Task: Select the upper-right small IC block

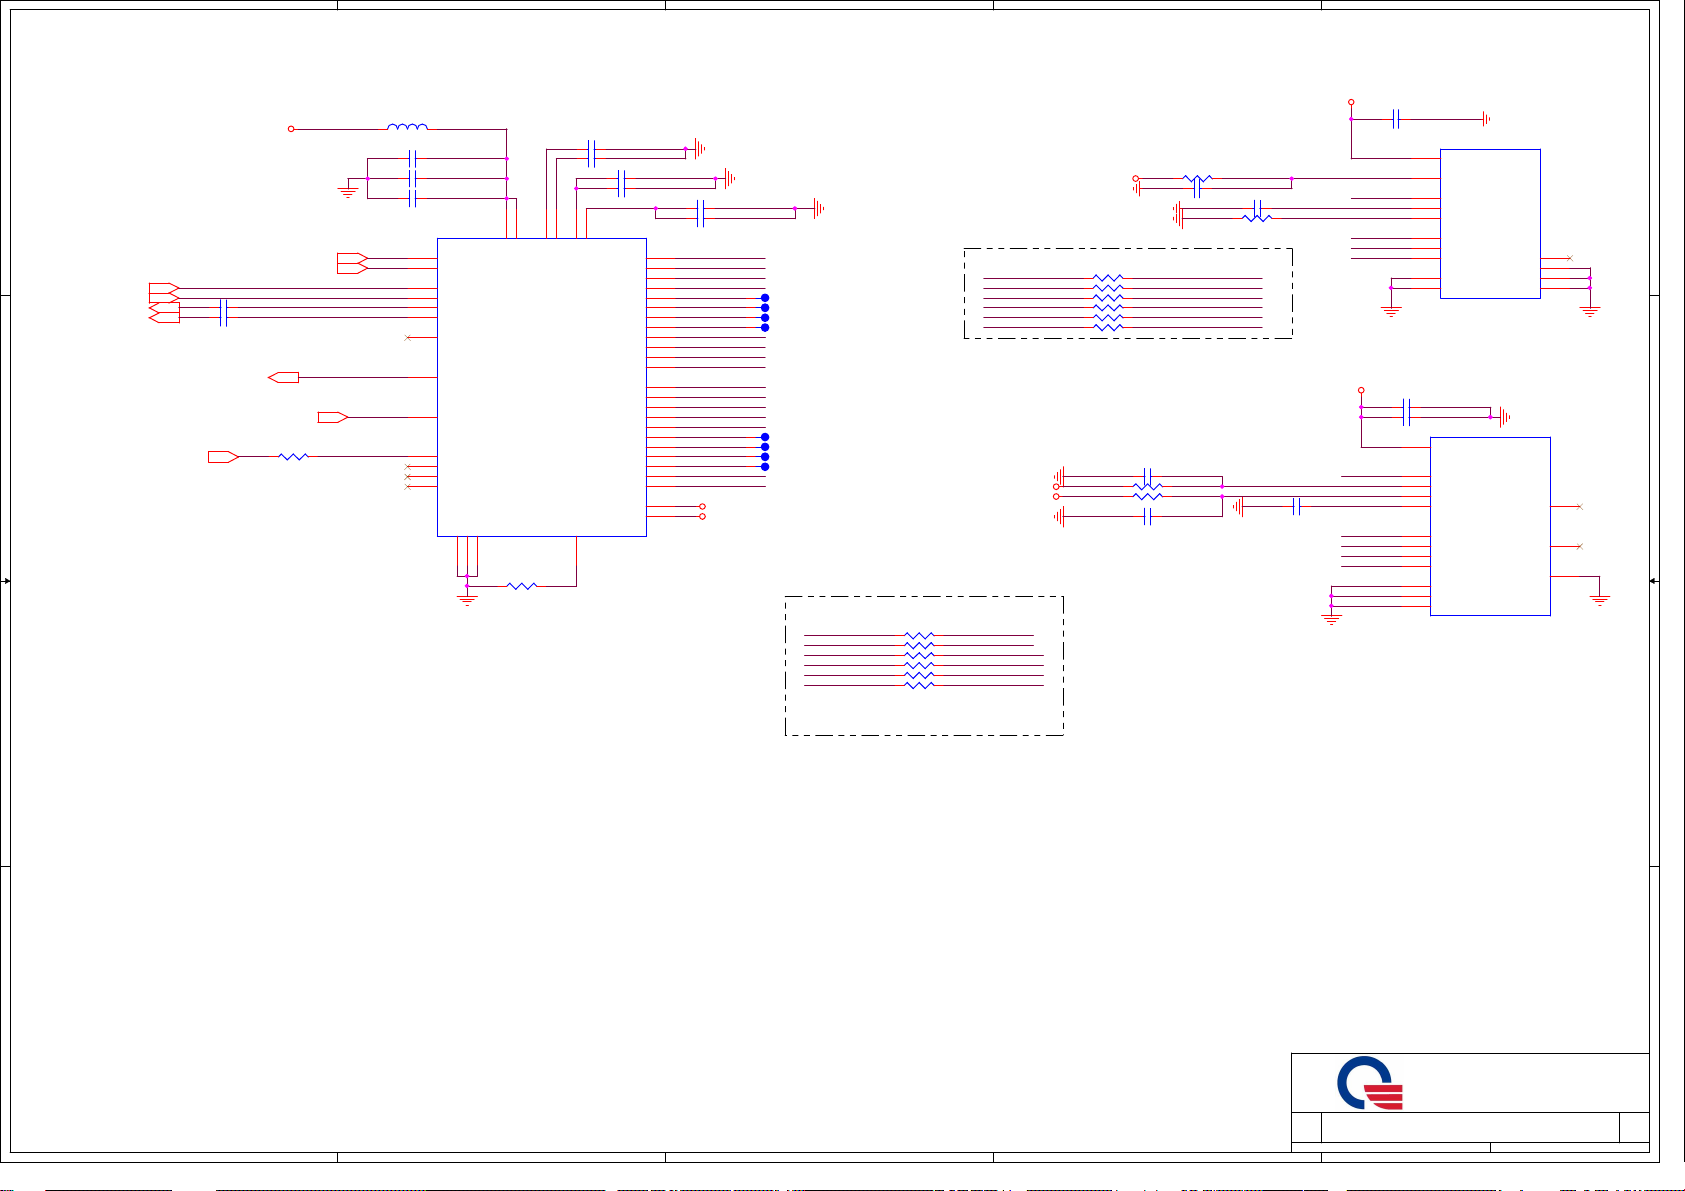Action: pos(1489,223)
